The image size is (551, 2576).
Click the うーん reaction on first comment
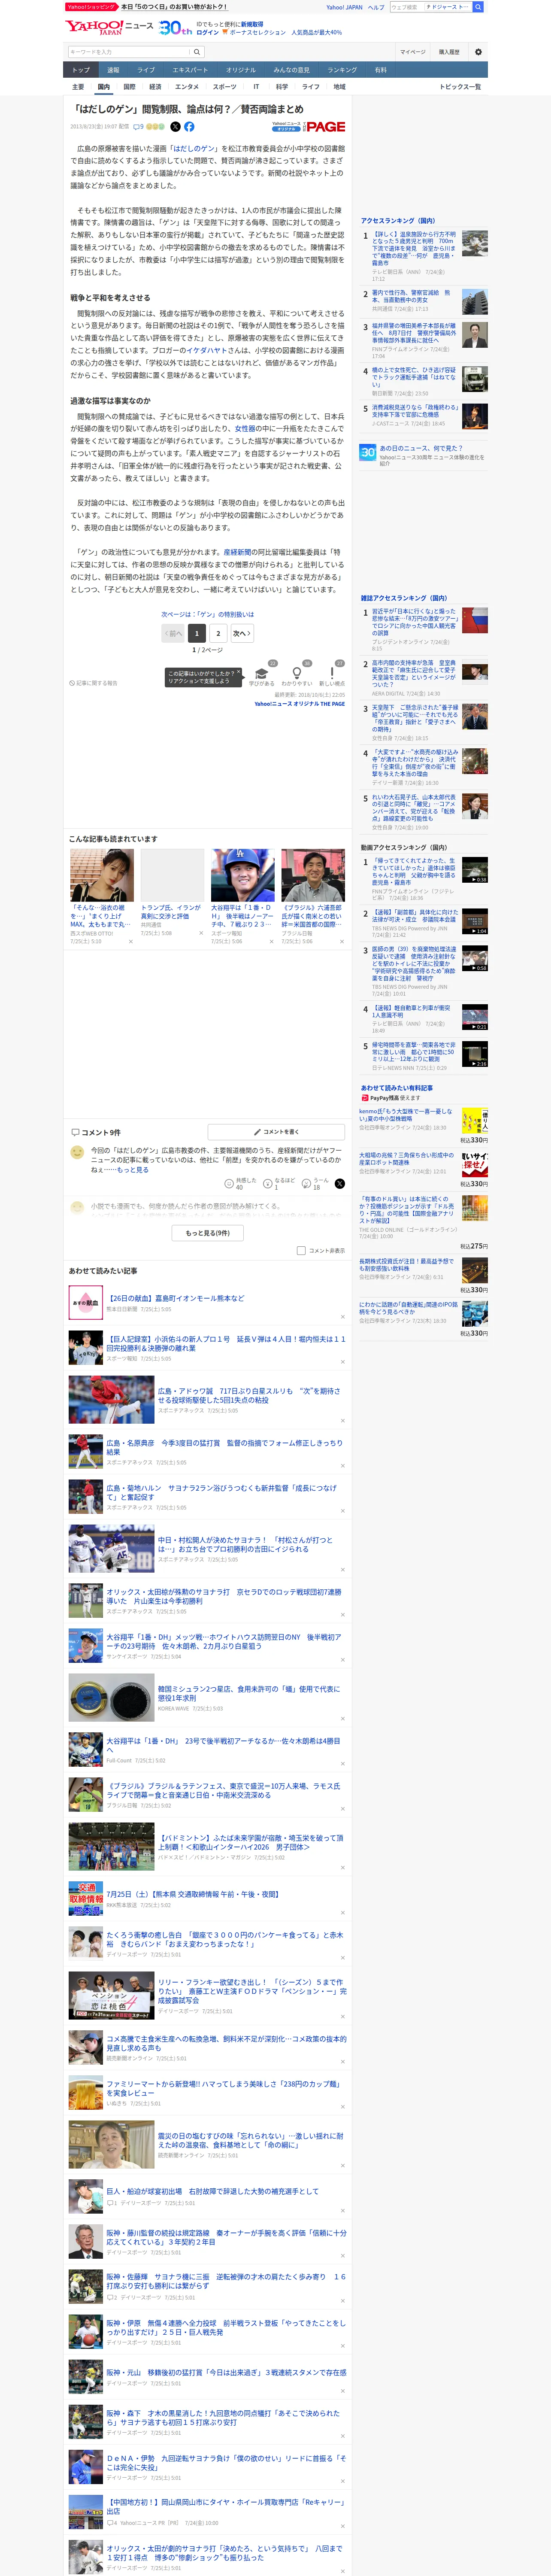315,1184
